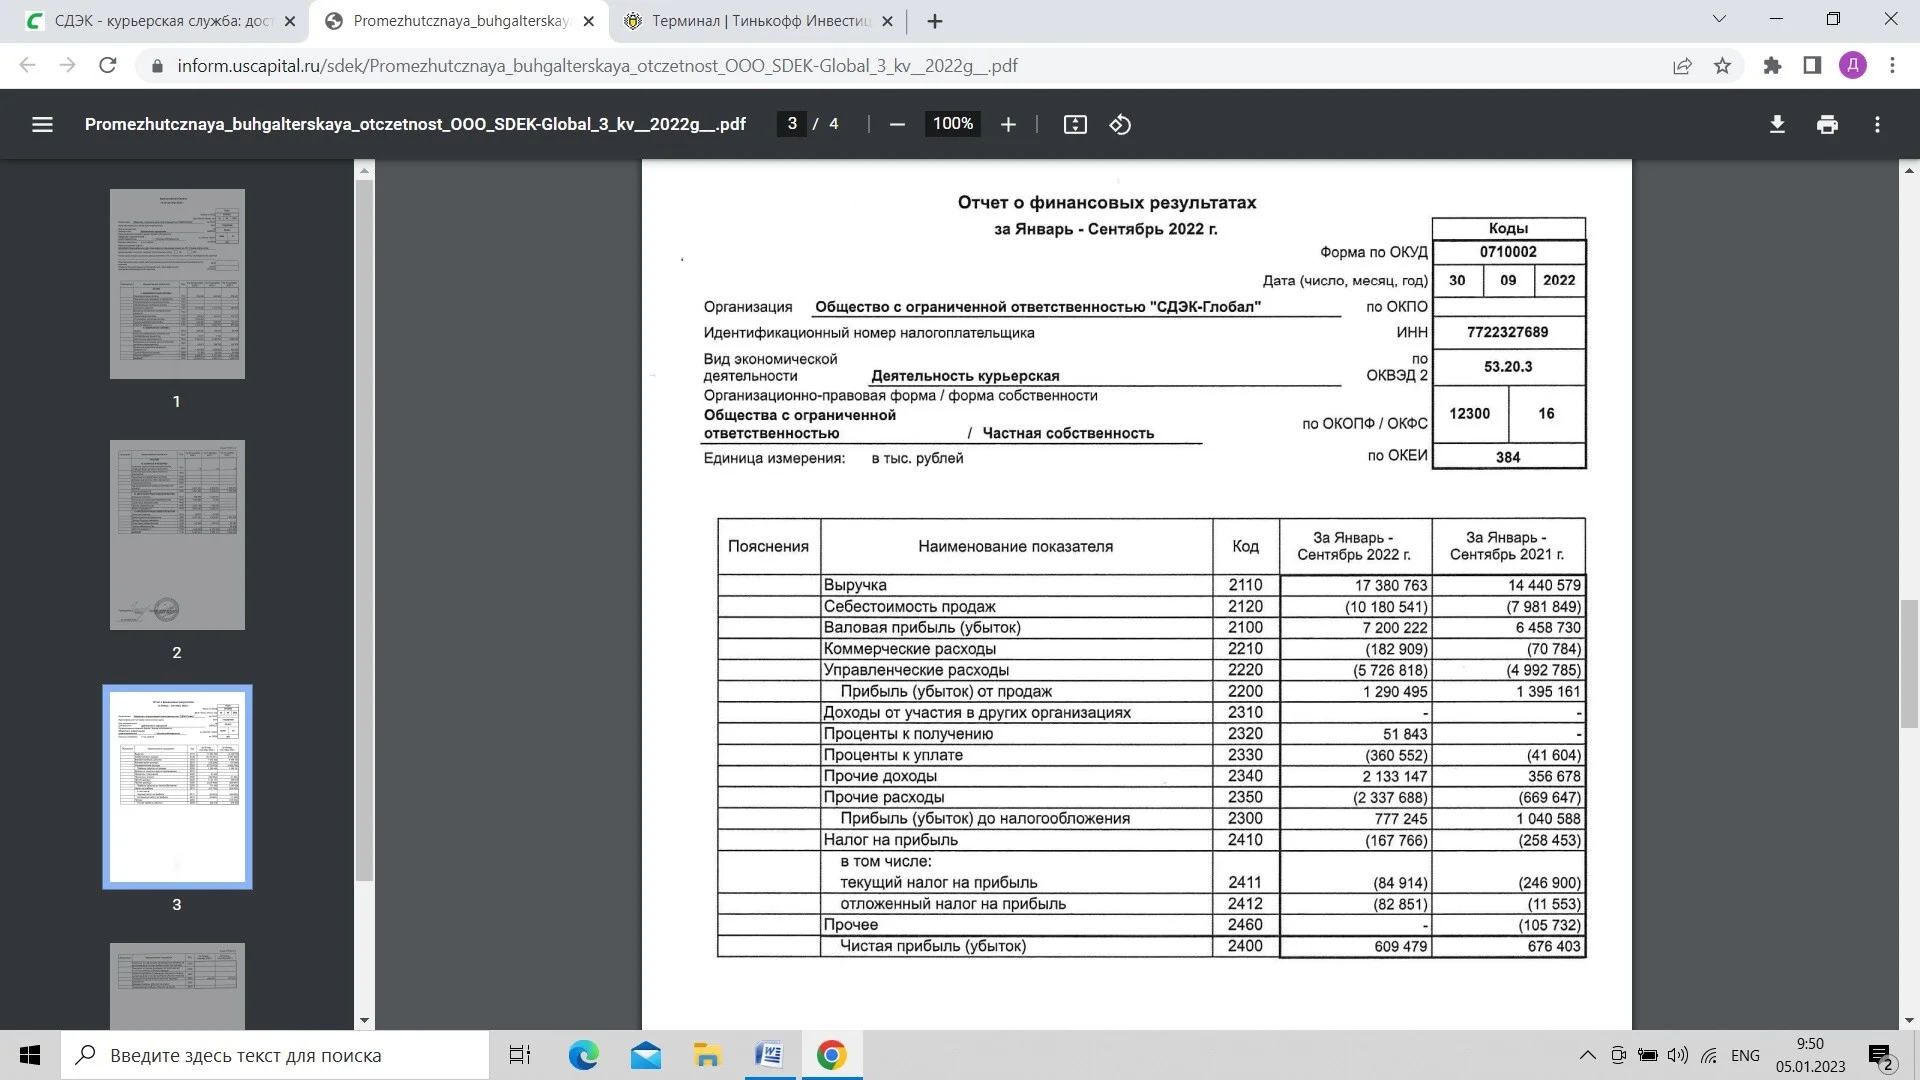Toggle the PDF sidebar menu icon
The image size is (1920, 1080).
tap(42, 124)
